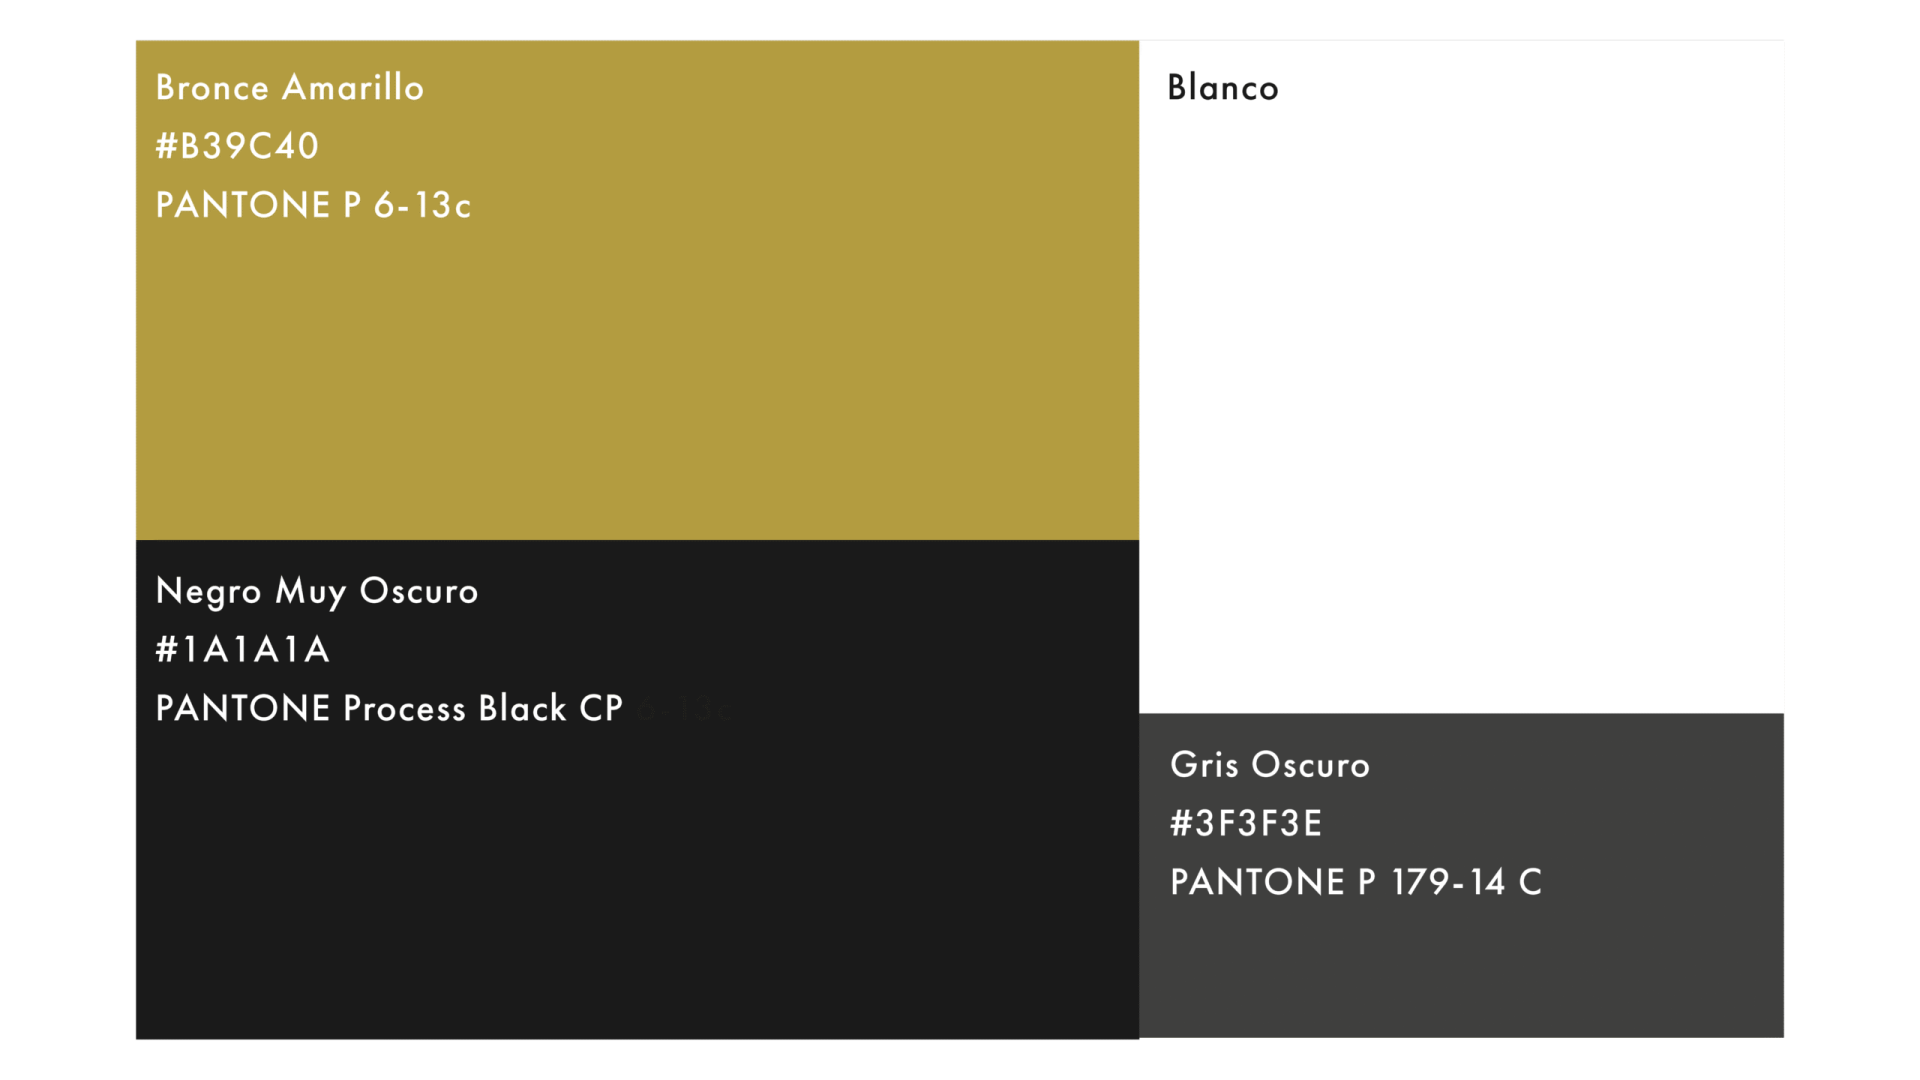The height and width of the screenshot is (1080, 1920).
Task: Select the Bronce Amarillo title text
Action: [290, 87]
